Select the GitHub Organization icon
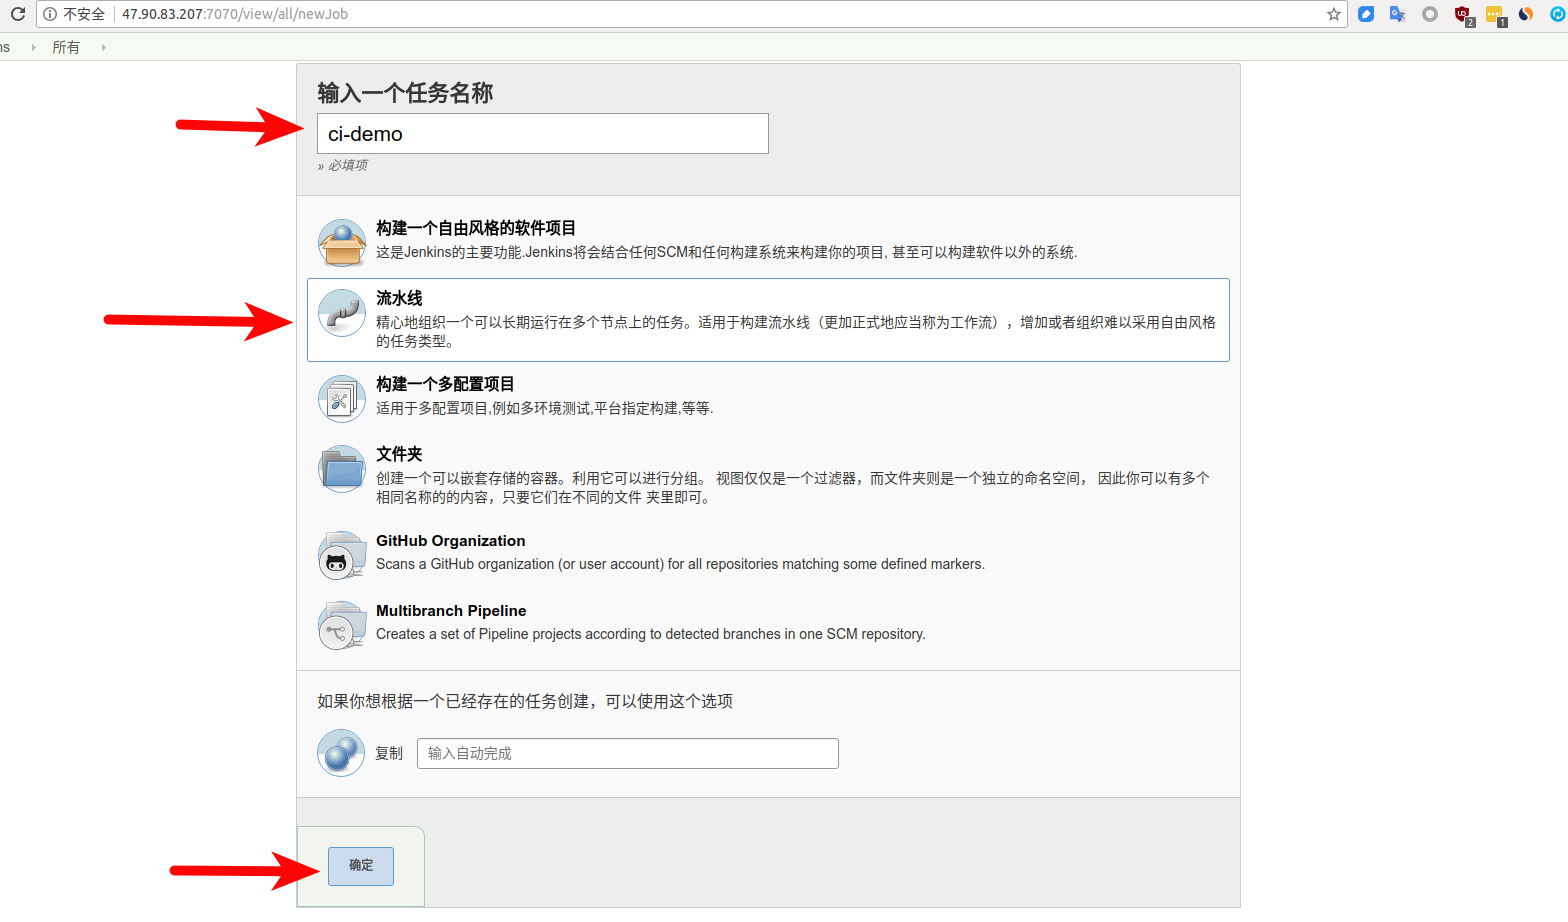Image resolution: width=1568 pixels, height=922 pixels. point(342,556)
